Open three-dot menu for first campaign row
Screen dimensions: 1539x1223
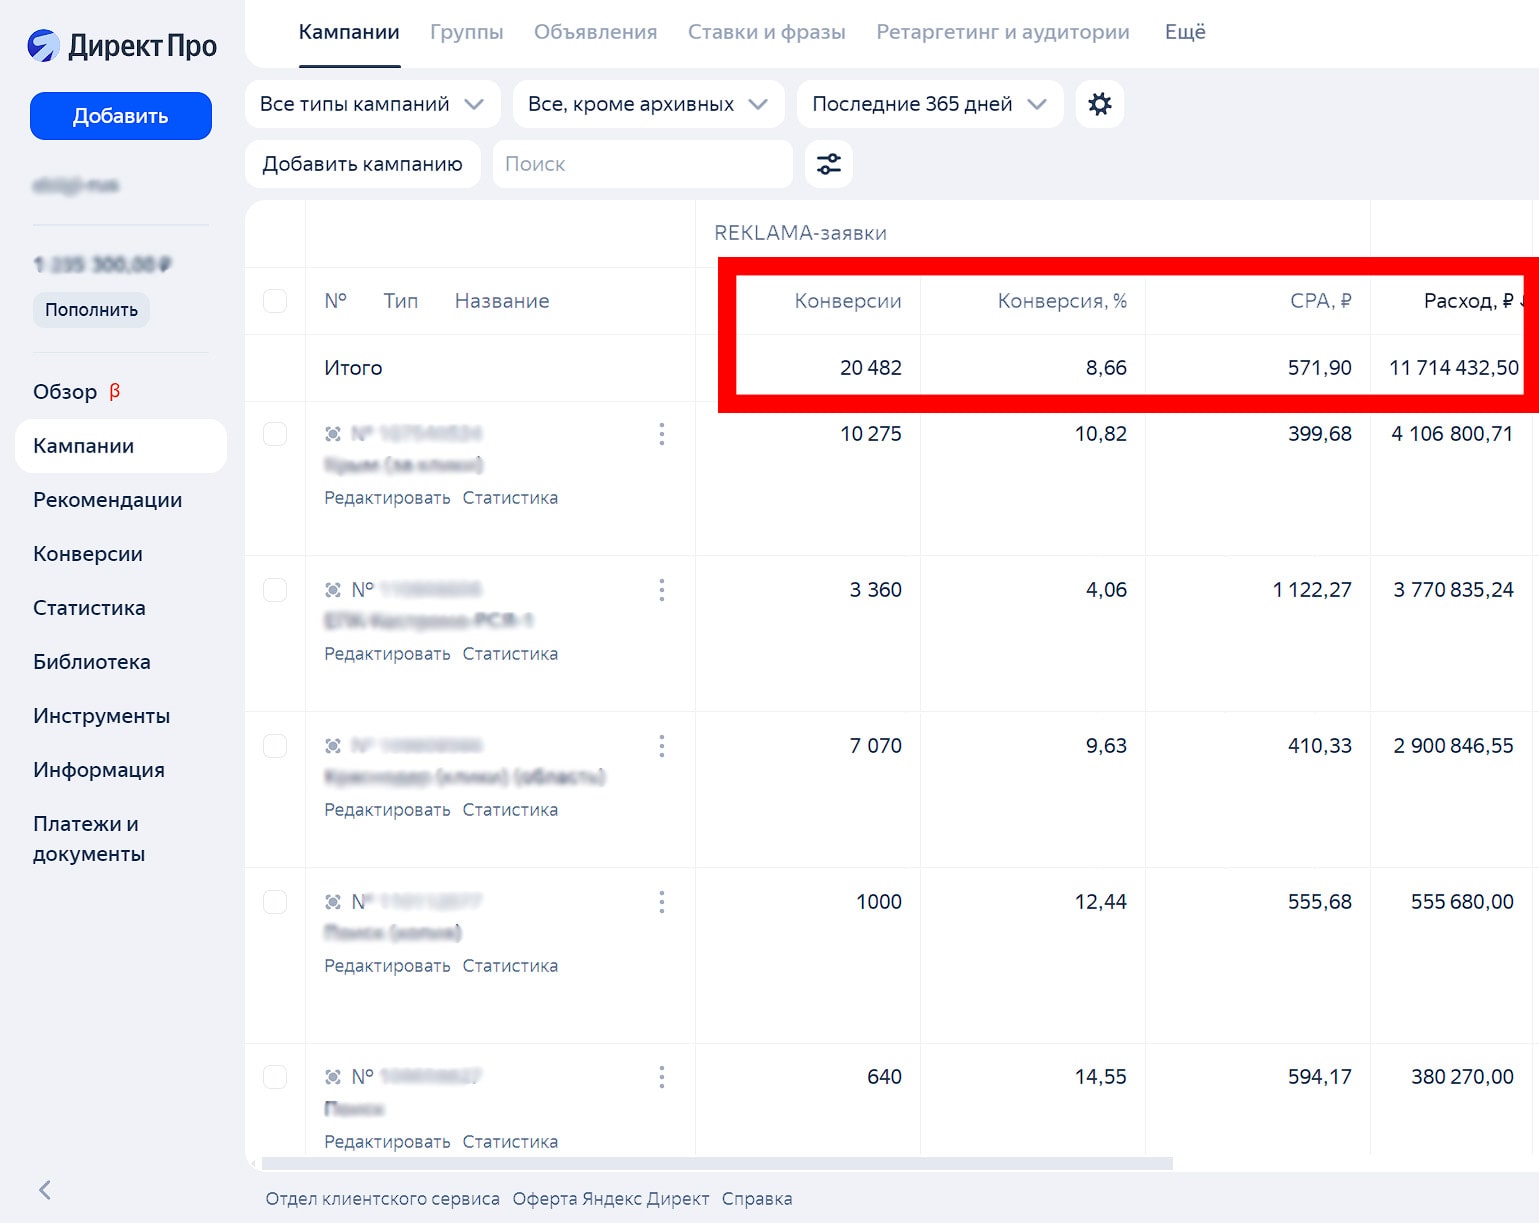point(661,434)
